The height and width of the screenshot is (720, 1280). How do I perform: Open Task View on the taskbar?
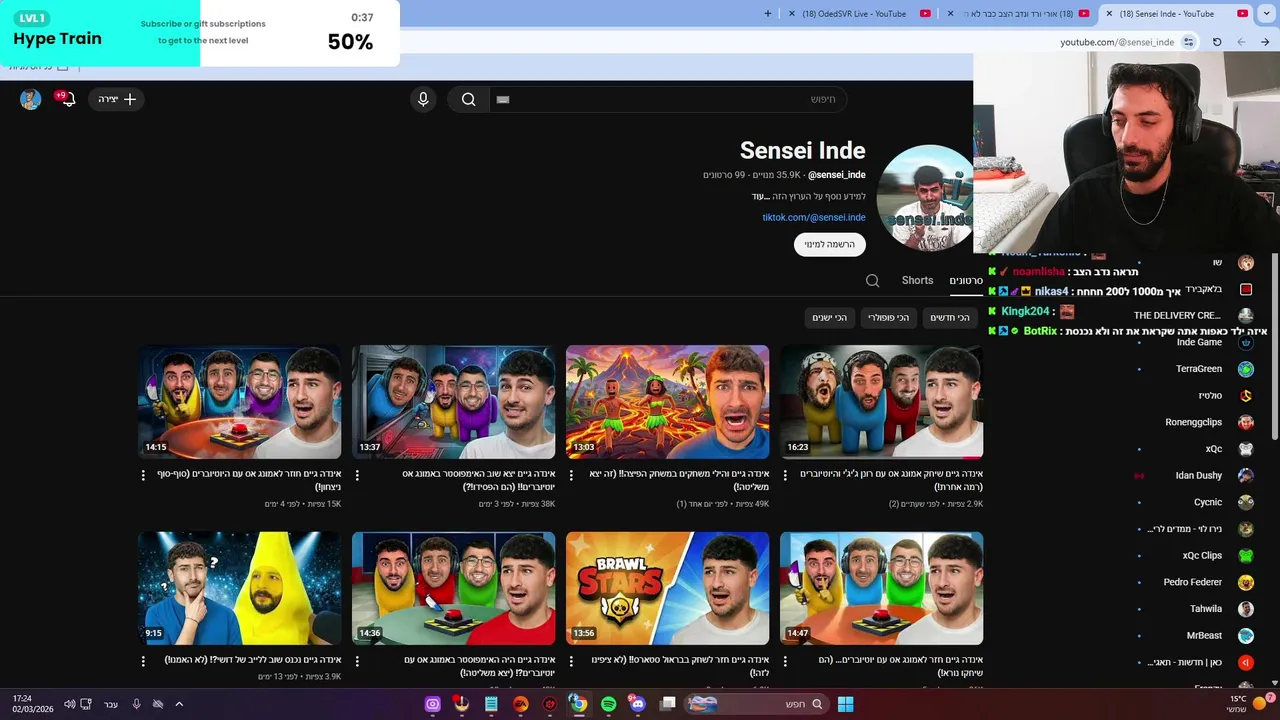[668, 704]
